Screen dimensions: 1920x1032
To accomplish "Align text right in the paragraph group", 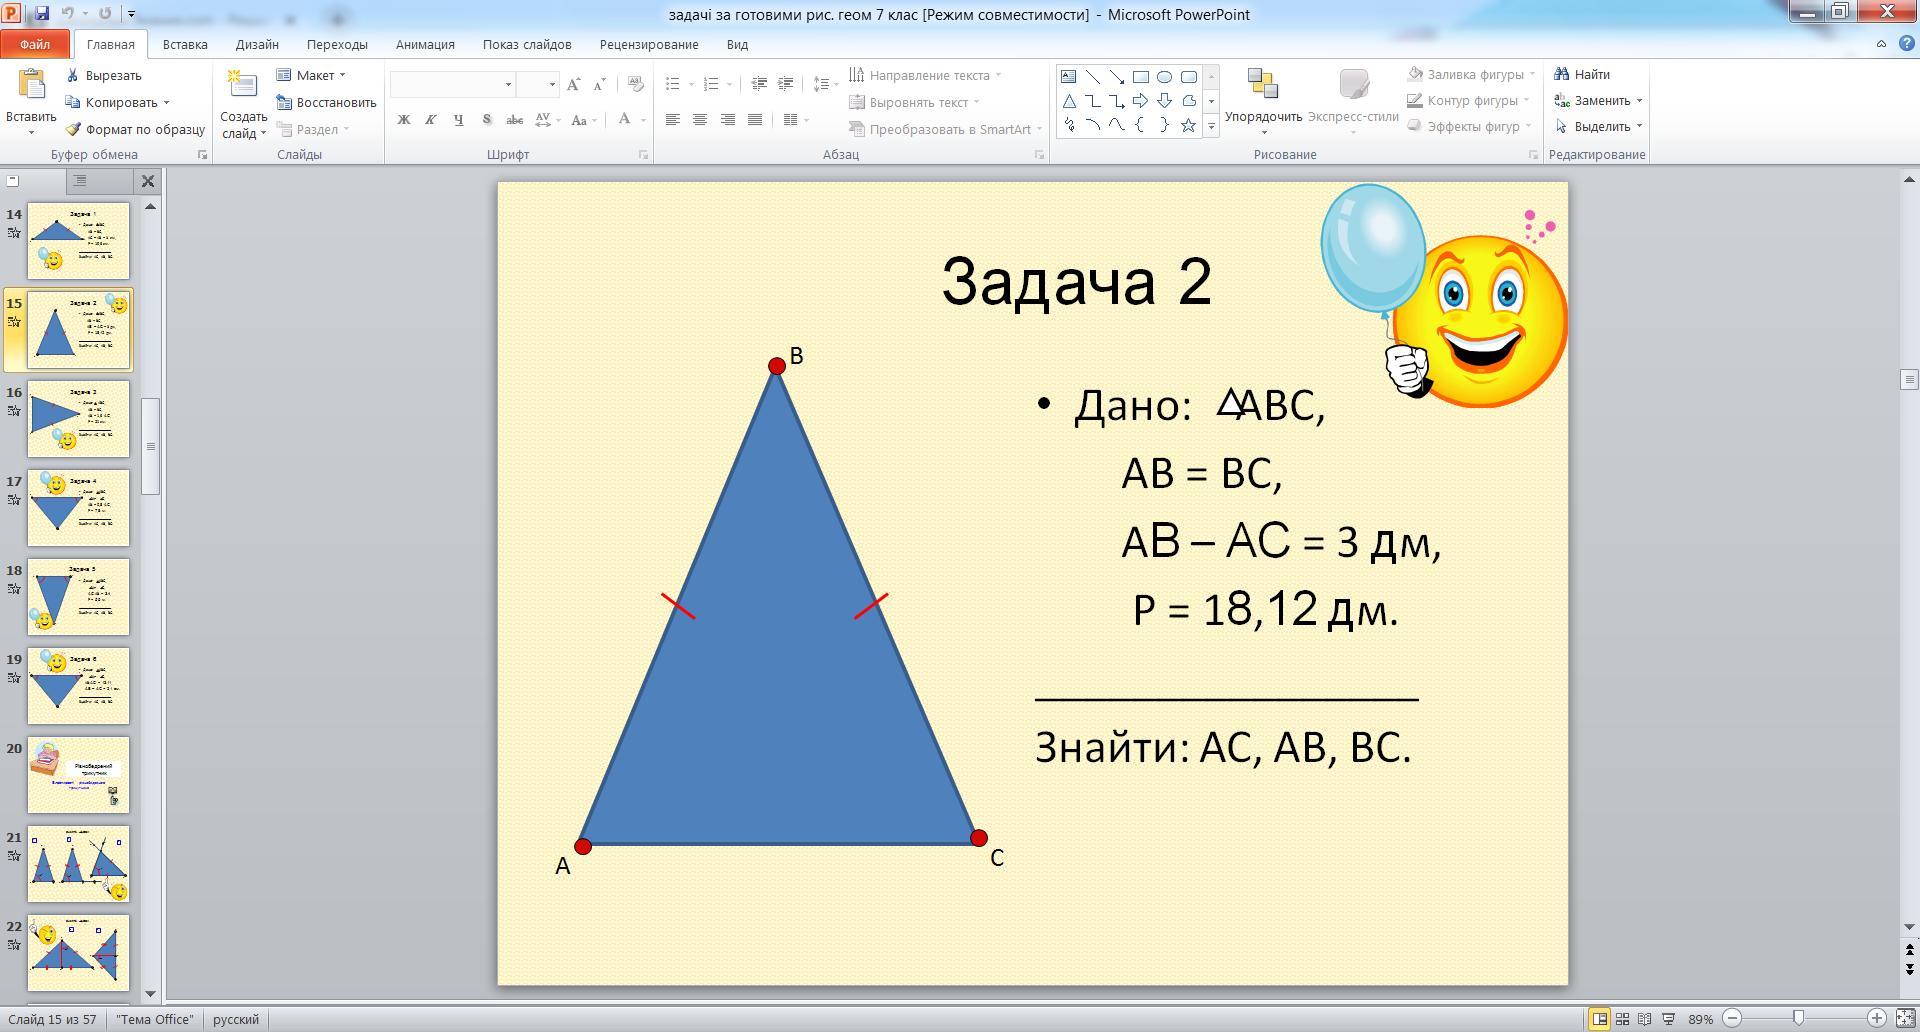I will [x=728, y=120].
